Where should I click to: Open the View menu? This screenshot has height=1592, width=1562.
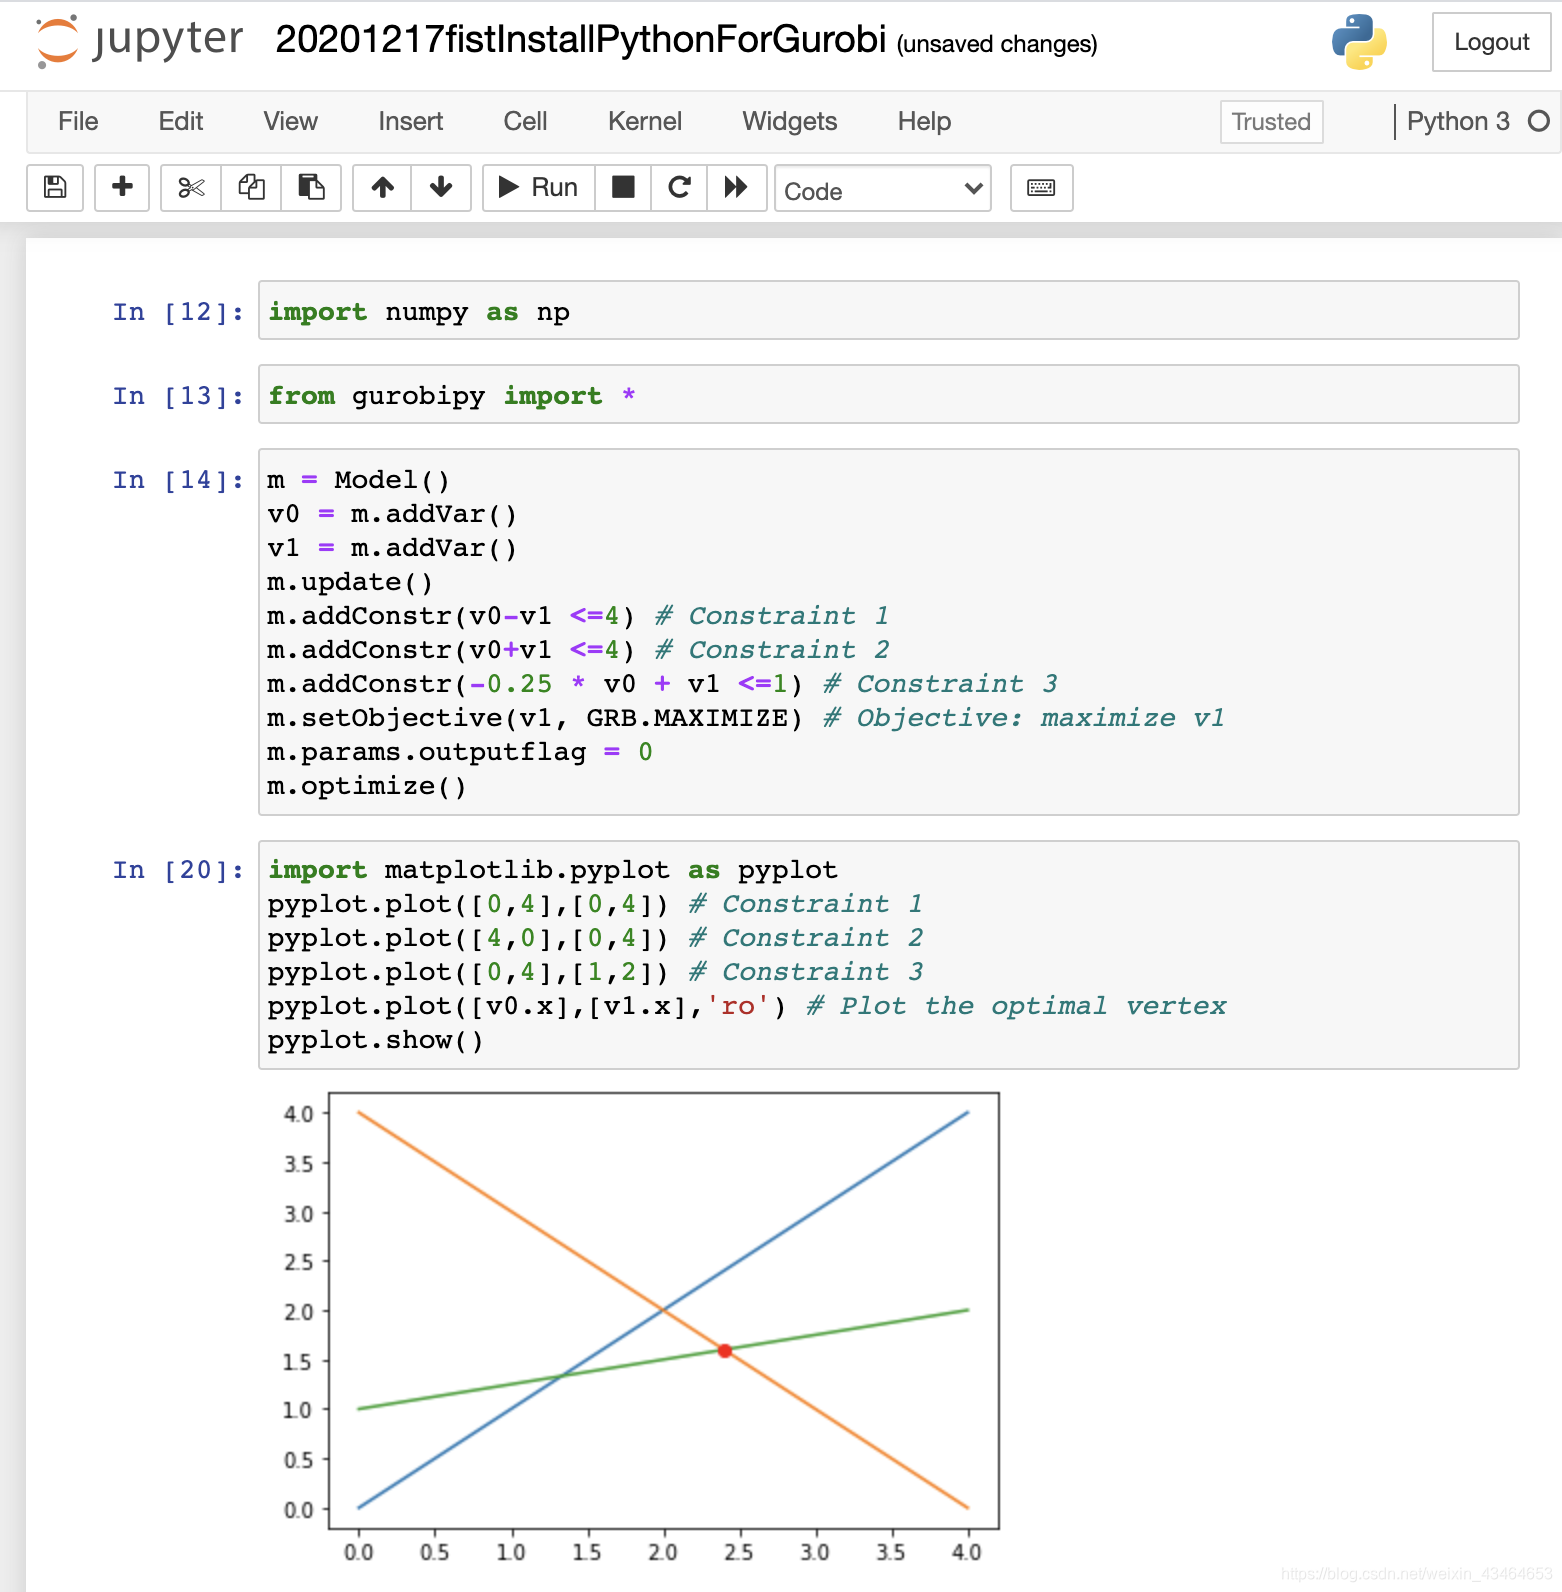pos(291,121)
